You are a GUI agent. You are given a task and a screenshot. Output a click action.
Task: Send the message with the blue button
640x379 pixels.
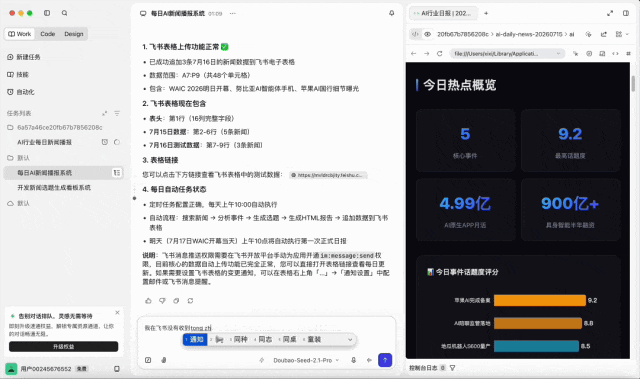click(385, 360)
